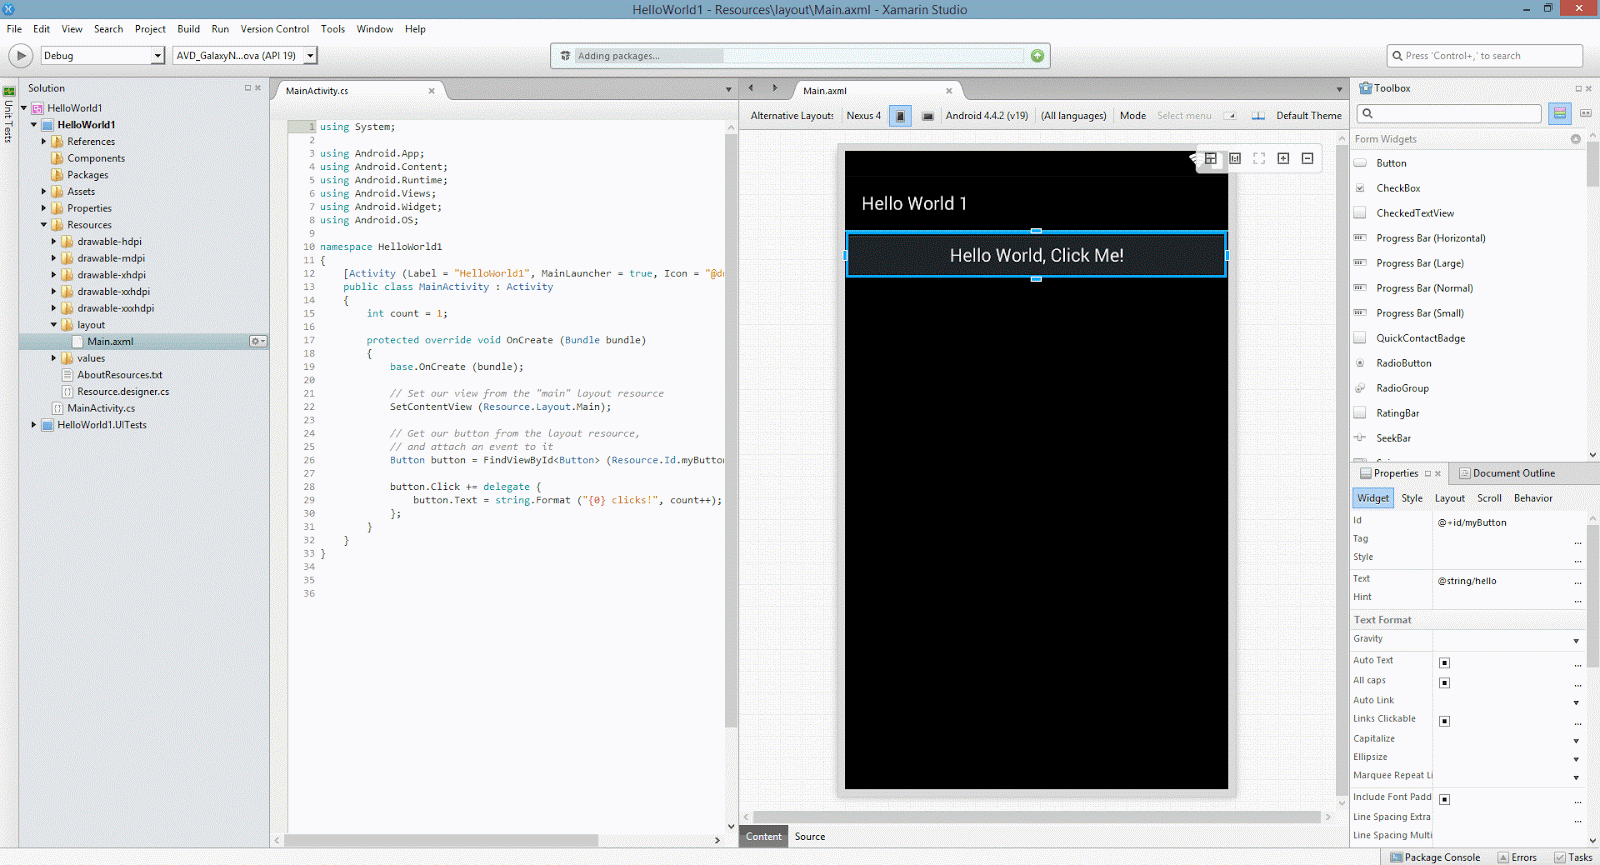Switch to the Style properties tab
Image resolution: width=1600 pixels, height=865 pixels.
pos(1412,498)
